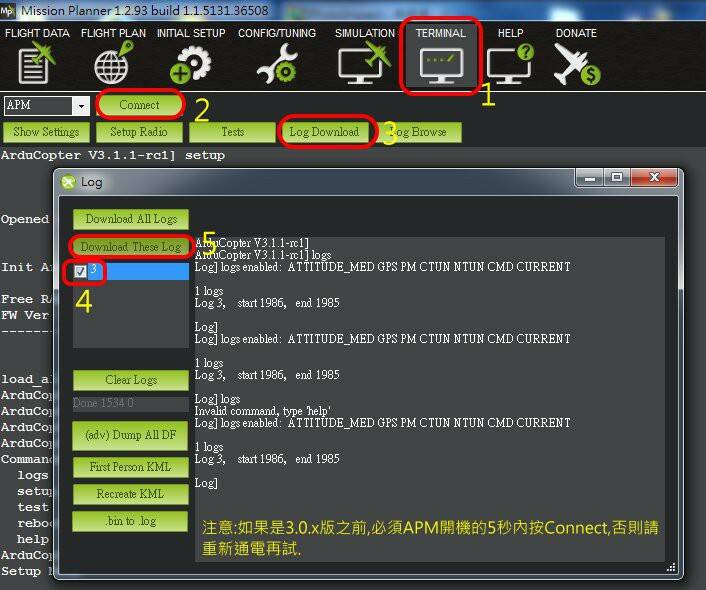Click Download These Log button
The image size is (706, 590).
(x=131, y=247)
